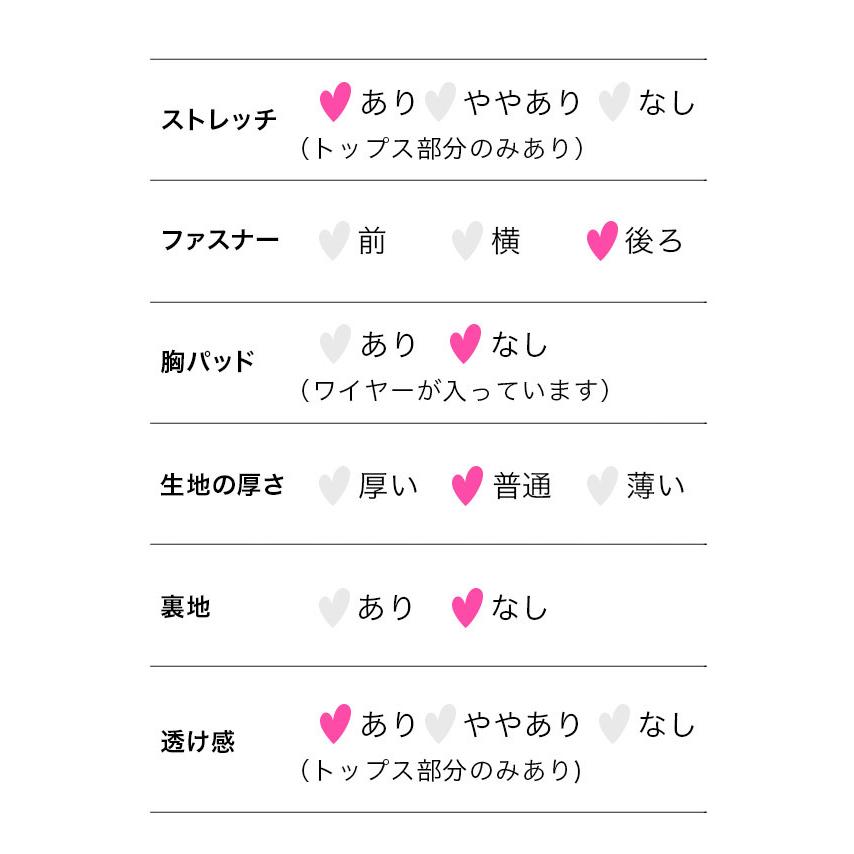Choose the pink heart for 普通 fabric thickness
The height and width of the screenshot is (854, 854).
(x=467, y=486)
